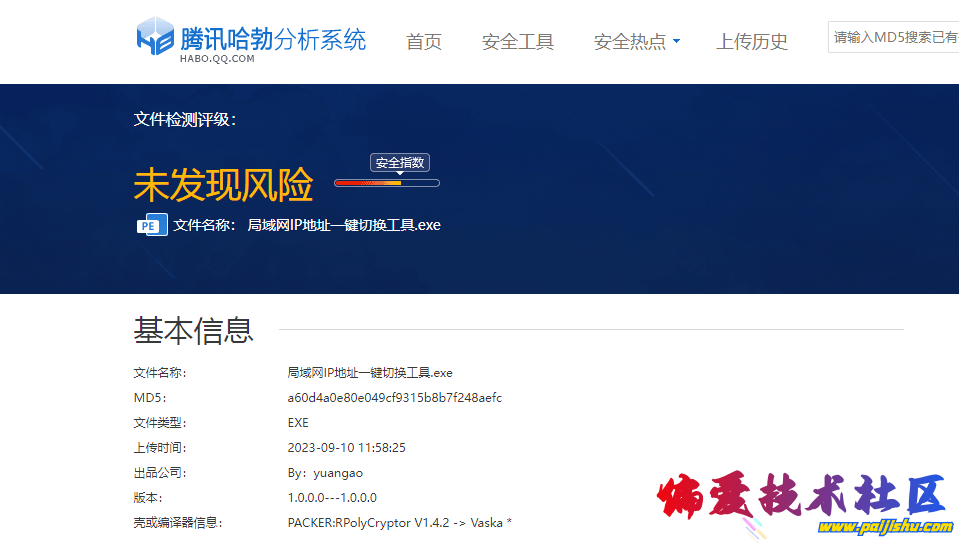Click the upload time value 2023-09-10

[x=346, y=448]
